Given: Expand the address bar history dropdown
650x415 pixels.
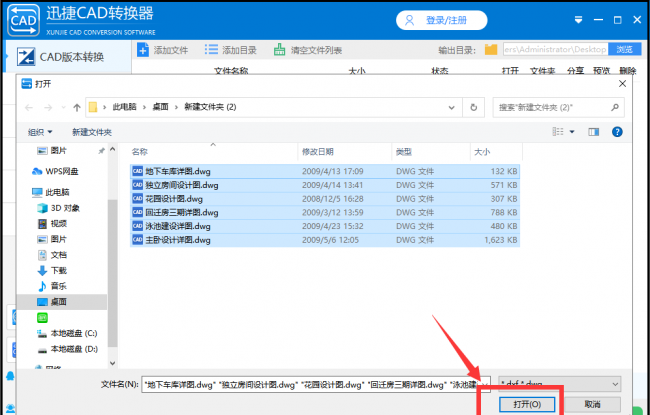Looking at the screenshot, I should [451, 107].
